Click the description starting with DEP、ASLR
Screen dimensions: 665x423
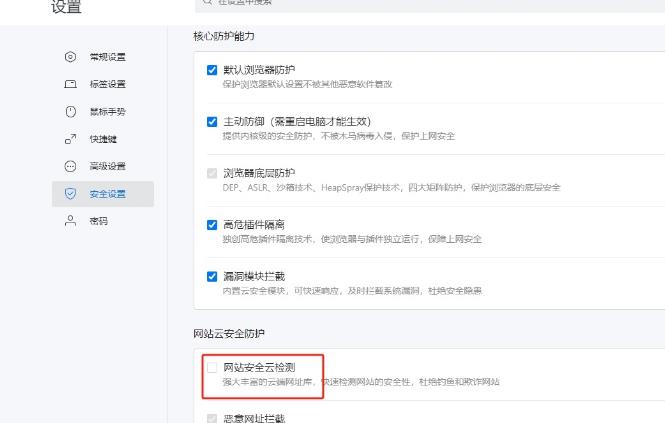(391, 188)
